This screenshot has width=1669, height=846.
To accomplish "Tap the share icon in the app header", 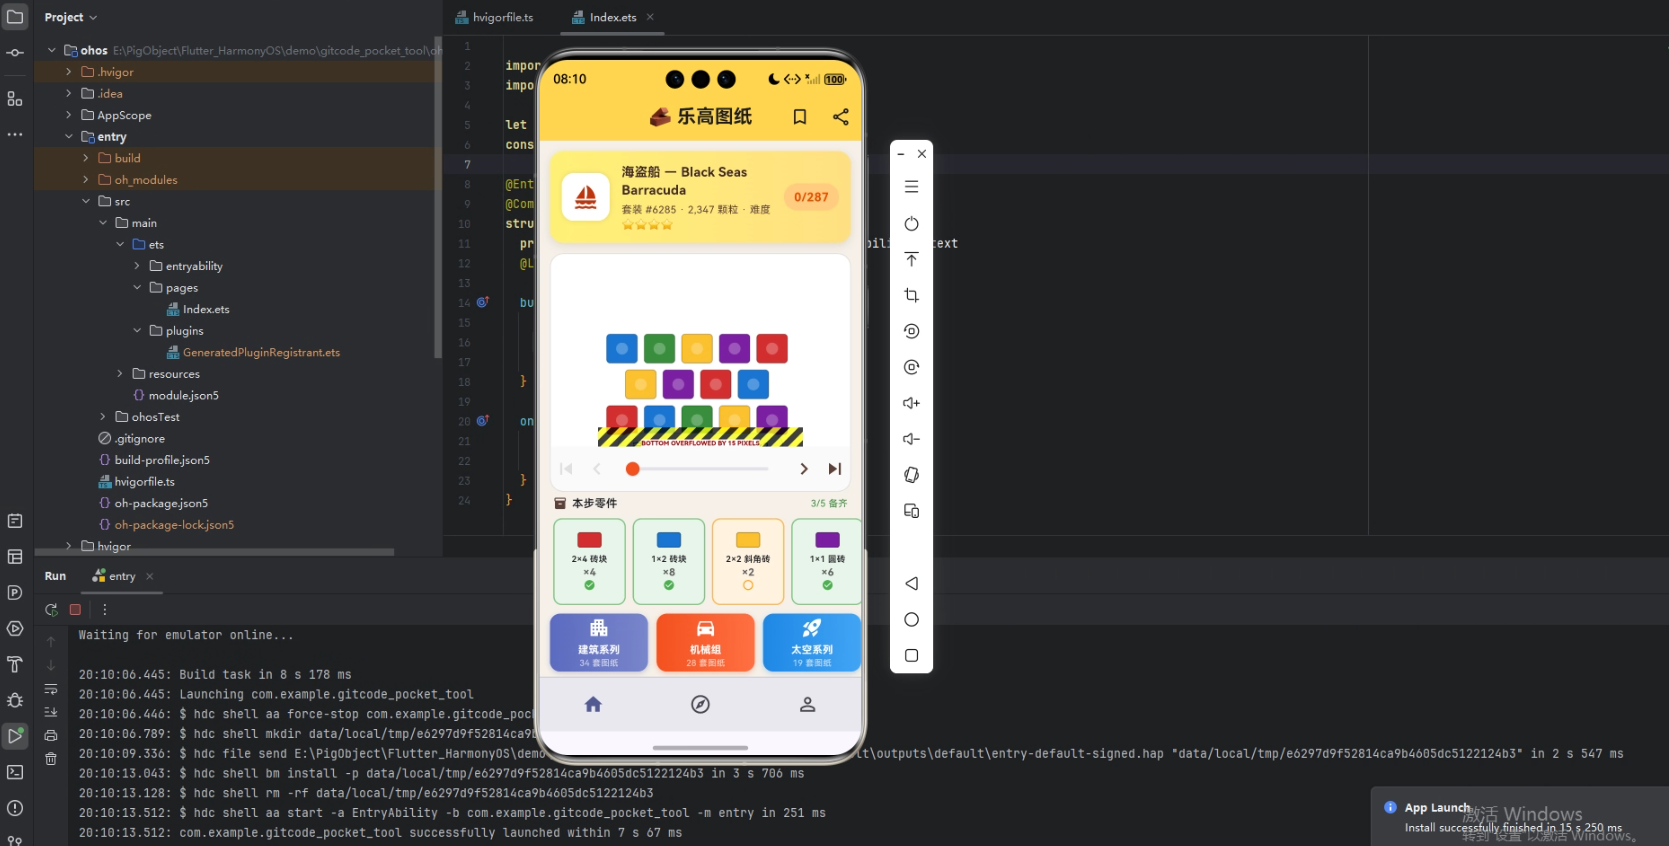I will coord(841,117).
